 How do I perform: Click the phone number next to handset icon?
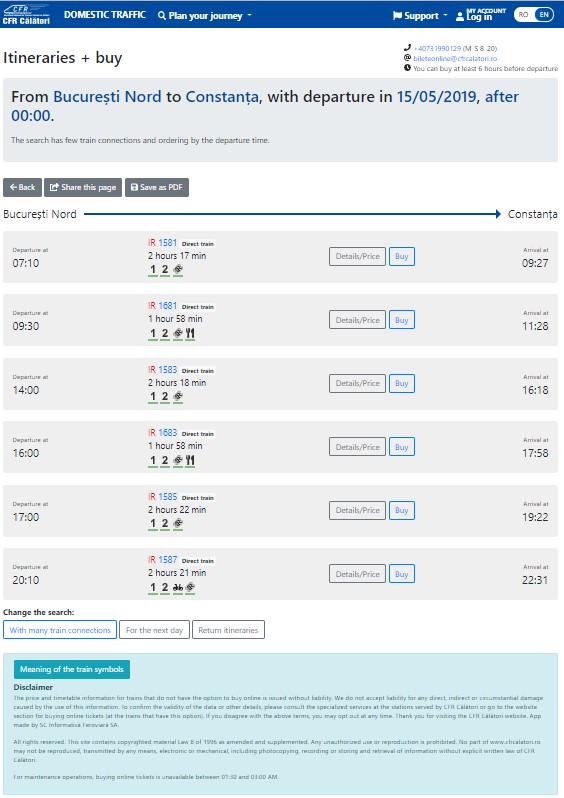437,48
